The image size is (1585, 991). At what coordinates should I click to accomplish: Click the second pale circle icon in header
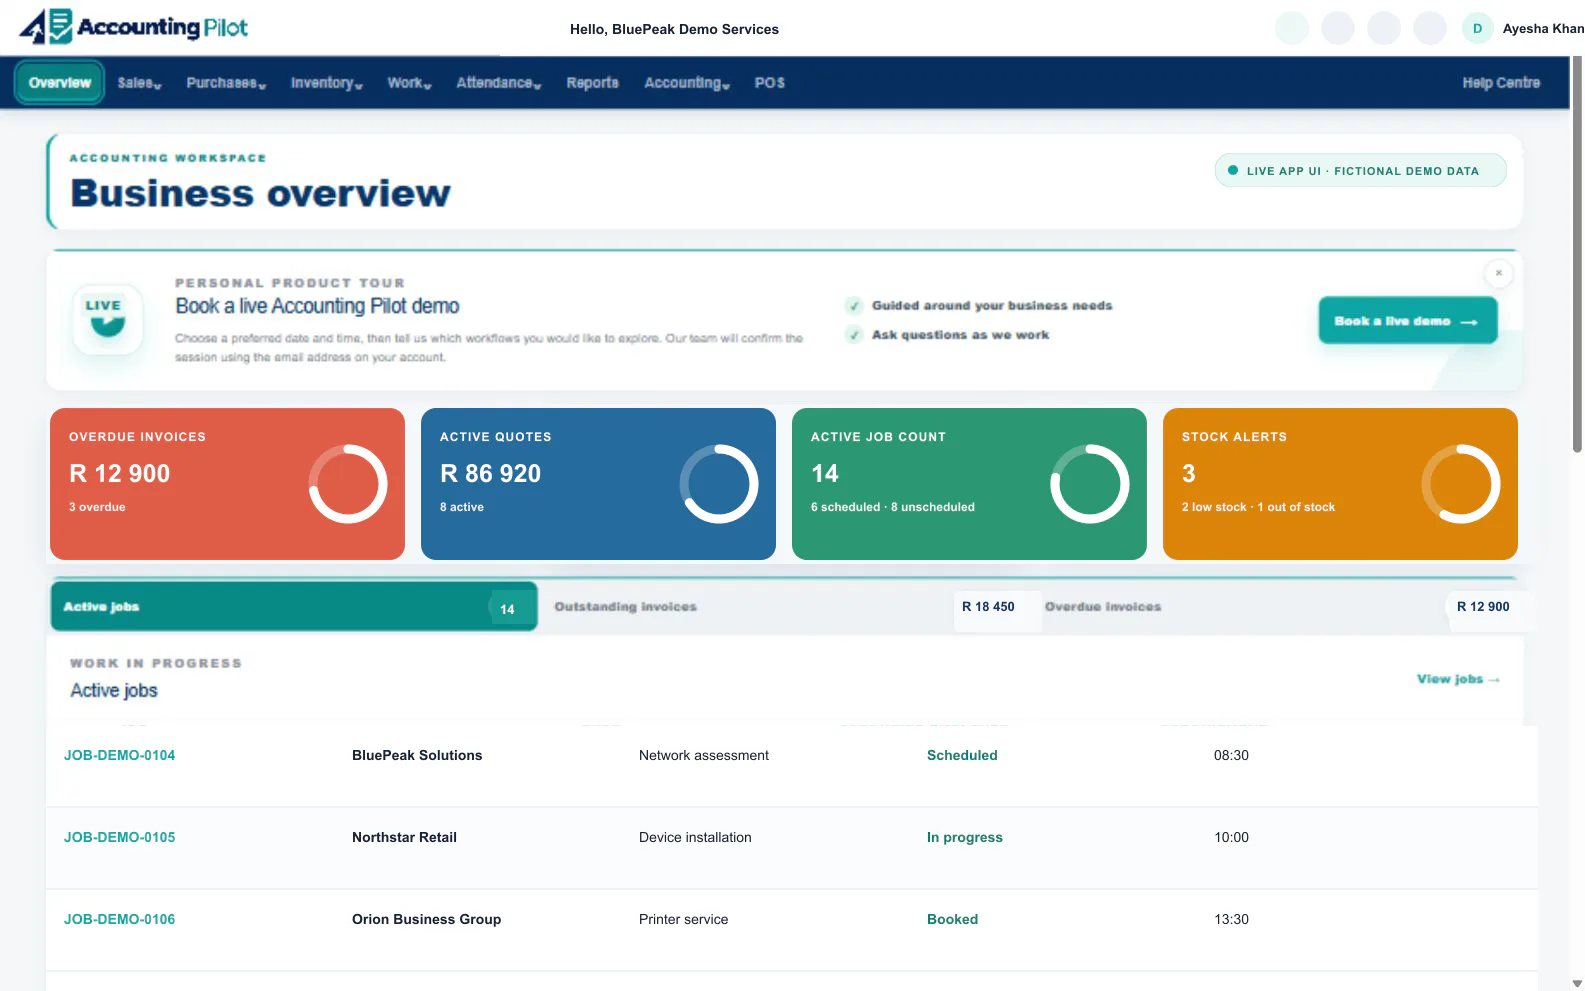click(x=1338, y=28)
